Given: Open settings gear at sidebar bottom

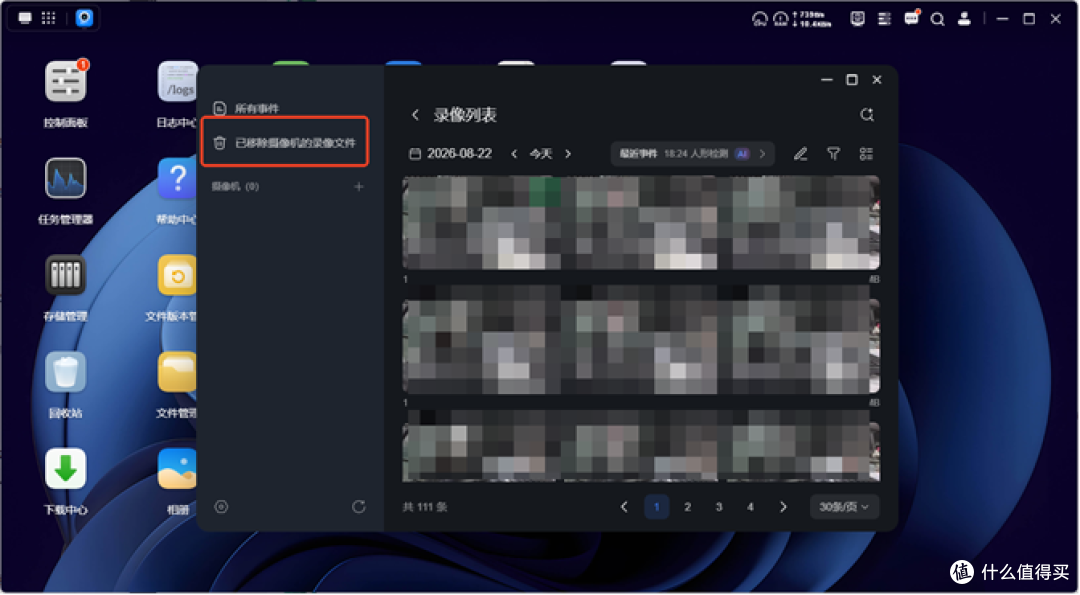Looking at the screenshot, I should (x=221, y=508).
